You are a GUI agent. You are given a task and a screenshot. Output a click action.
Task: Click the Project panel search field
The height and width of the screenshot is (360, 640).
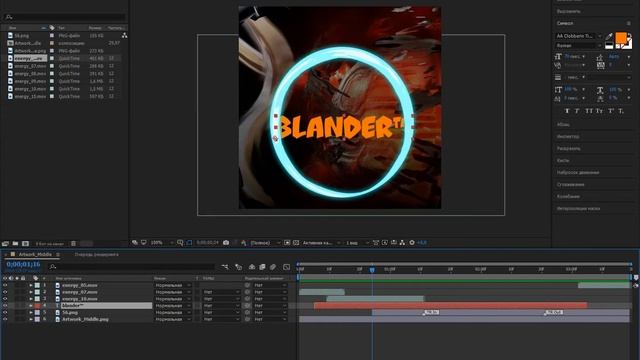click(64, 17)
